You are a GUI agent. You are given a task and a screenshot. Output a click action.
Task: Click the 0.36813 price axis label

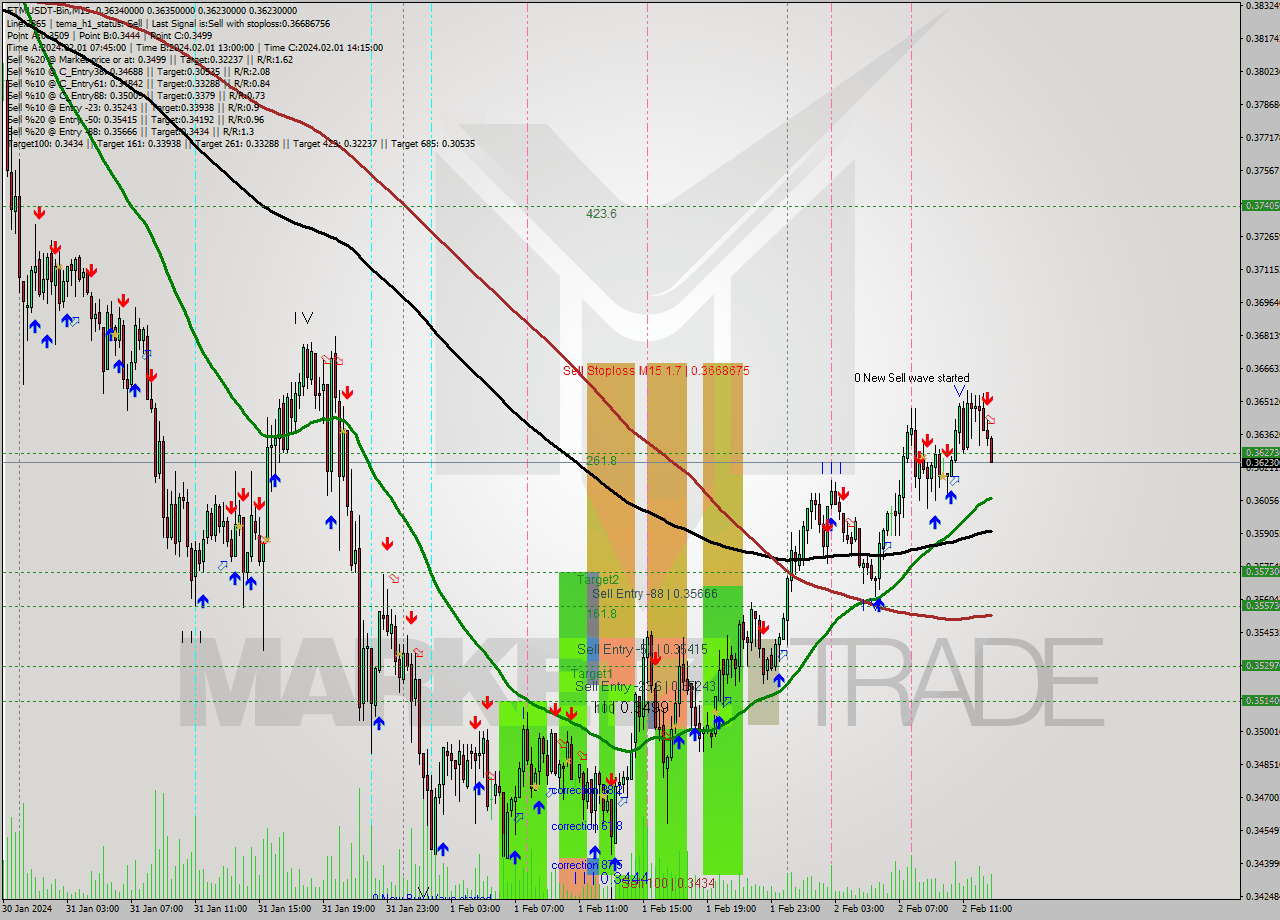pyautogui.click(x=1262, y=336)
